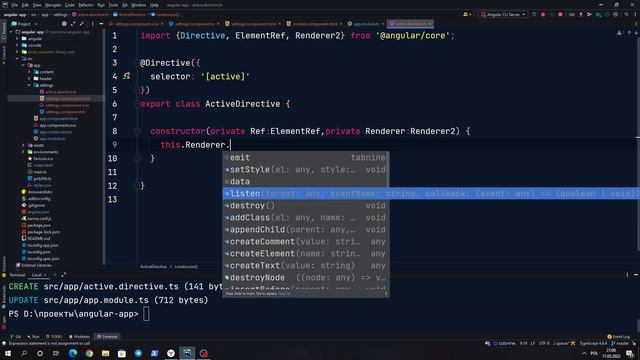Choose addClass in the completion popup
Image resolution: width=640 pixels, height=360 pixels.
[306, 218]
